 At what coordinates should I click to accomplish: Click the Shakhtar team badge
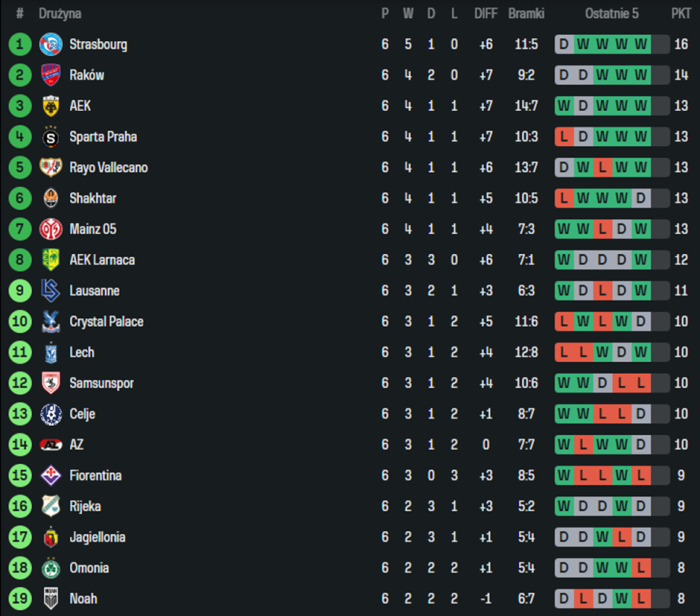[x=50, y=199]
